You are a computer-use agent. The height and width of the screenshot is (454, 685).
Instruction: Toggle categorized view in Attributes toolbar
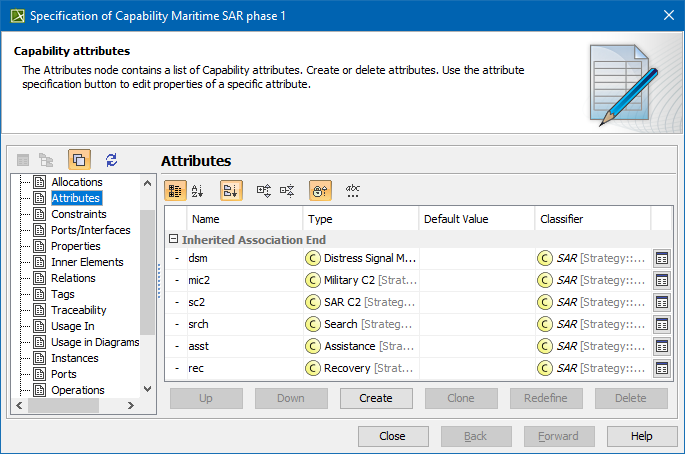point(174,190)
